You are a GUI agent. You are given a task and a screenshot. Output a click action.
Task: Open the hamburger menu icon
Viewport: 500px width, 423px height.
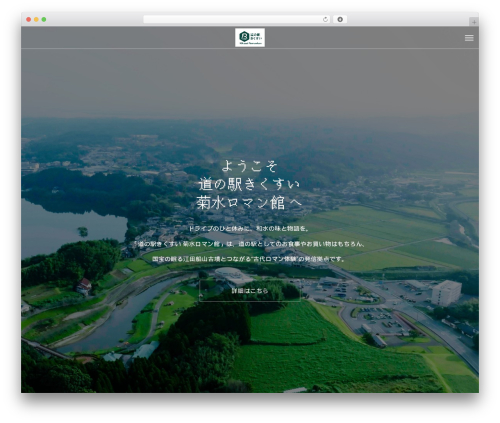(x=469, y=38)
